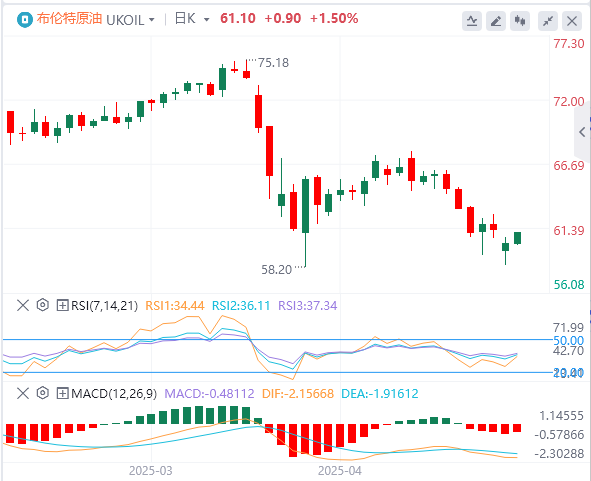The width and height of the screenshot is (591, 481).
Task: Remove the MACD indicator with X
Action: coord(23,393)
